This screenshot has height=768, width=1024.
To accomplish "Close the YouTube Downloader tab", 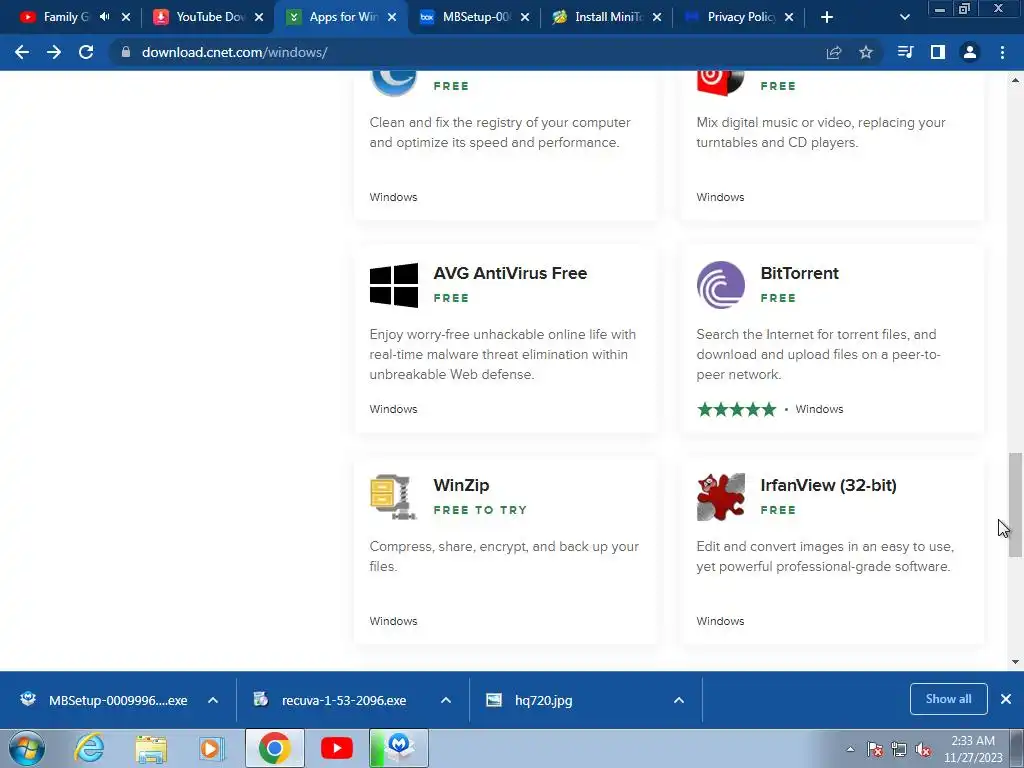I will tap(259, 17).
